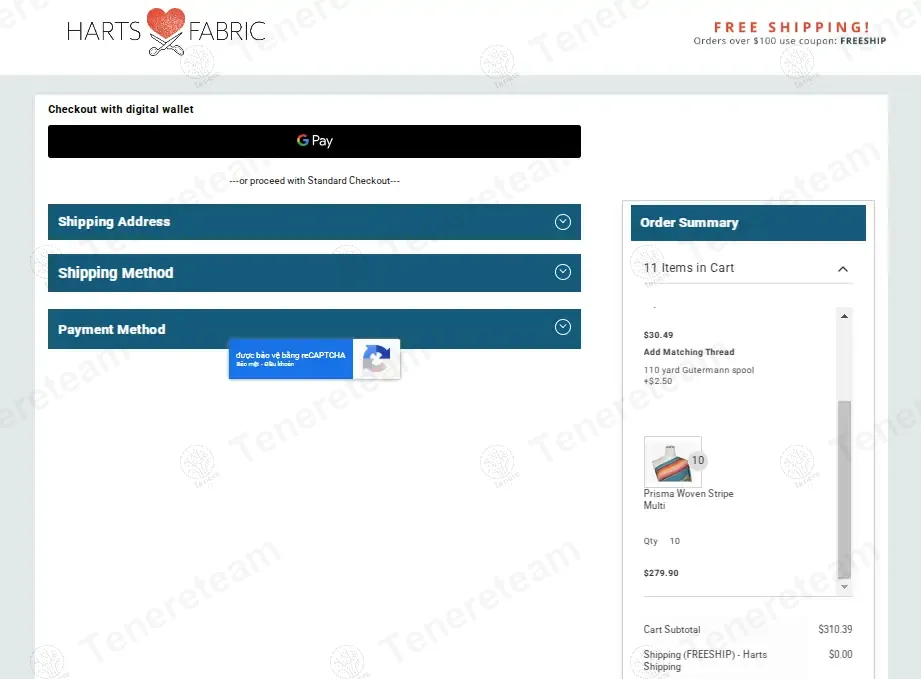Open the Shipping Address header

tap(314, 222)
